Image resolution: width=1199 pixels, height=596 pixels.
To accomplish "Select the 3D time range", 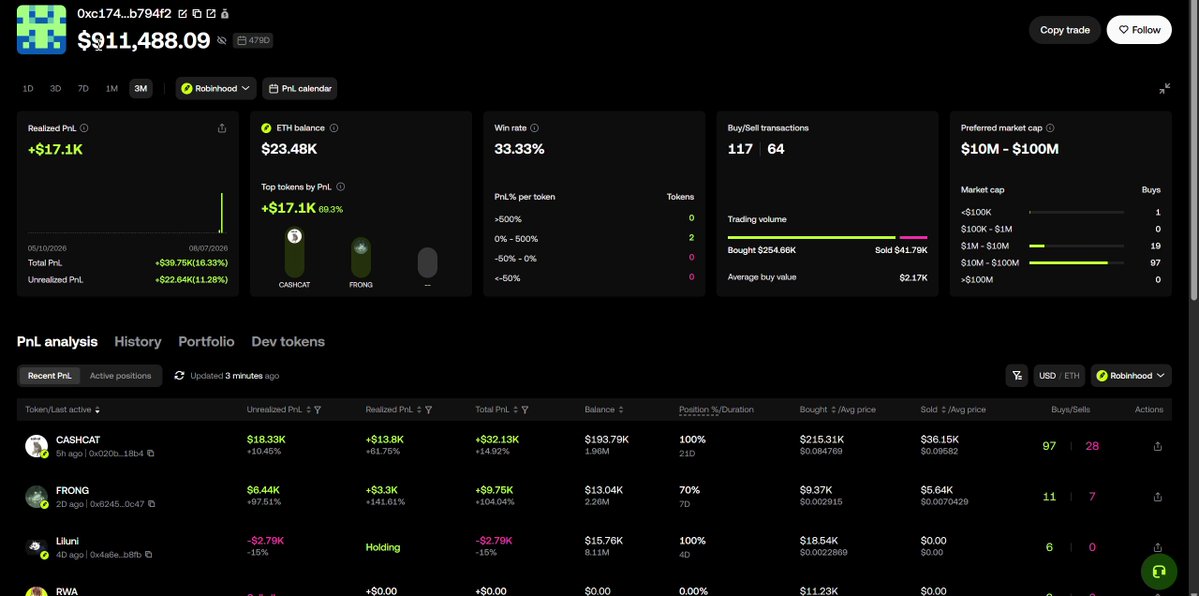I will click(x=56, y=89).
